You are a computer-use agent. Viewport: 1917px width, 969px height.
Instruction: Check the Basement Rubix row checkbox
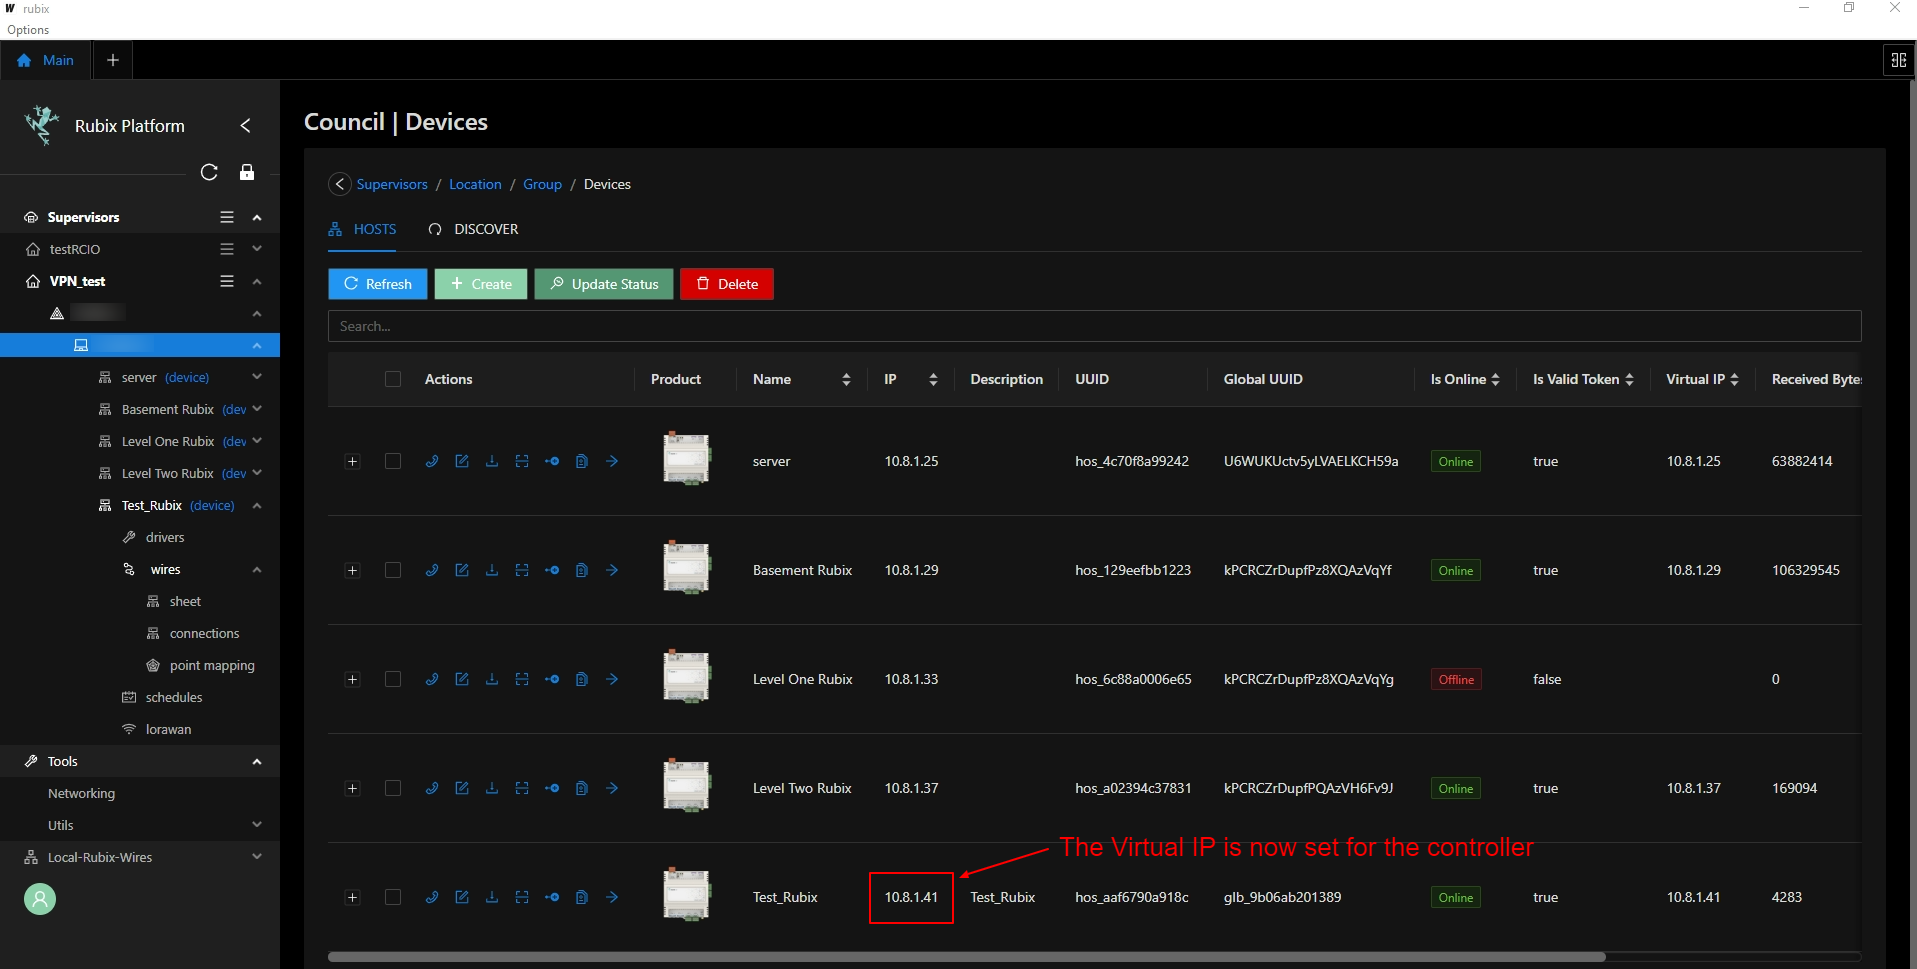[x=393, y=570]
